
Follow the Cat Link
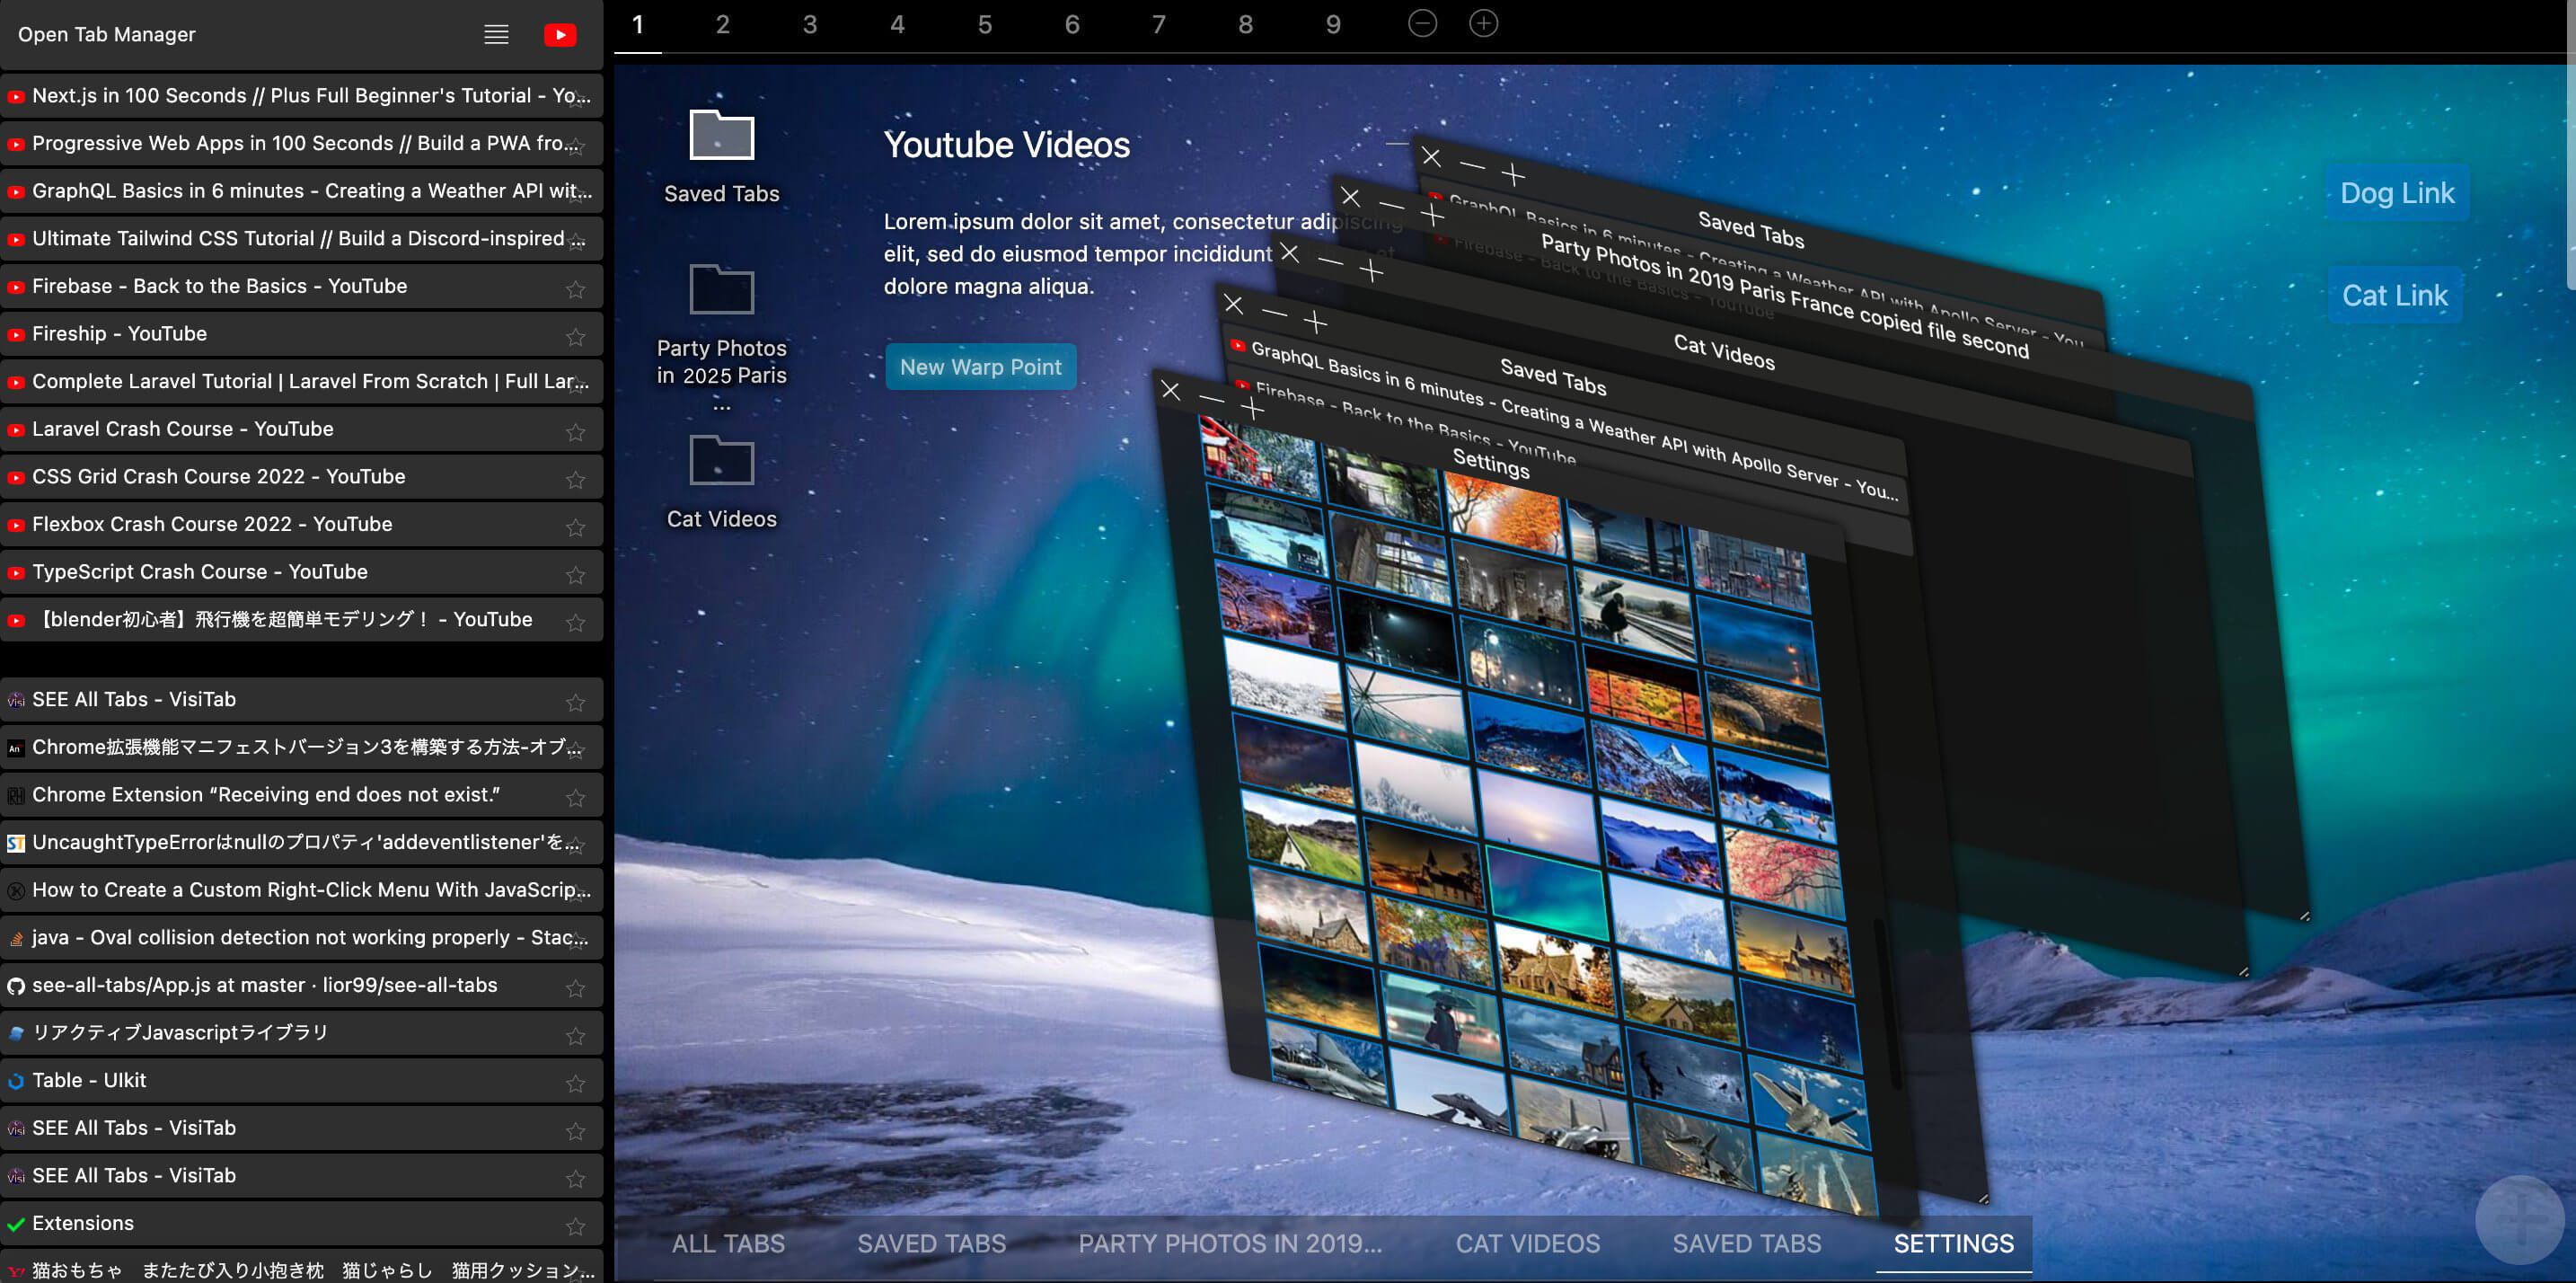click(x=2394, y=295)
